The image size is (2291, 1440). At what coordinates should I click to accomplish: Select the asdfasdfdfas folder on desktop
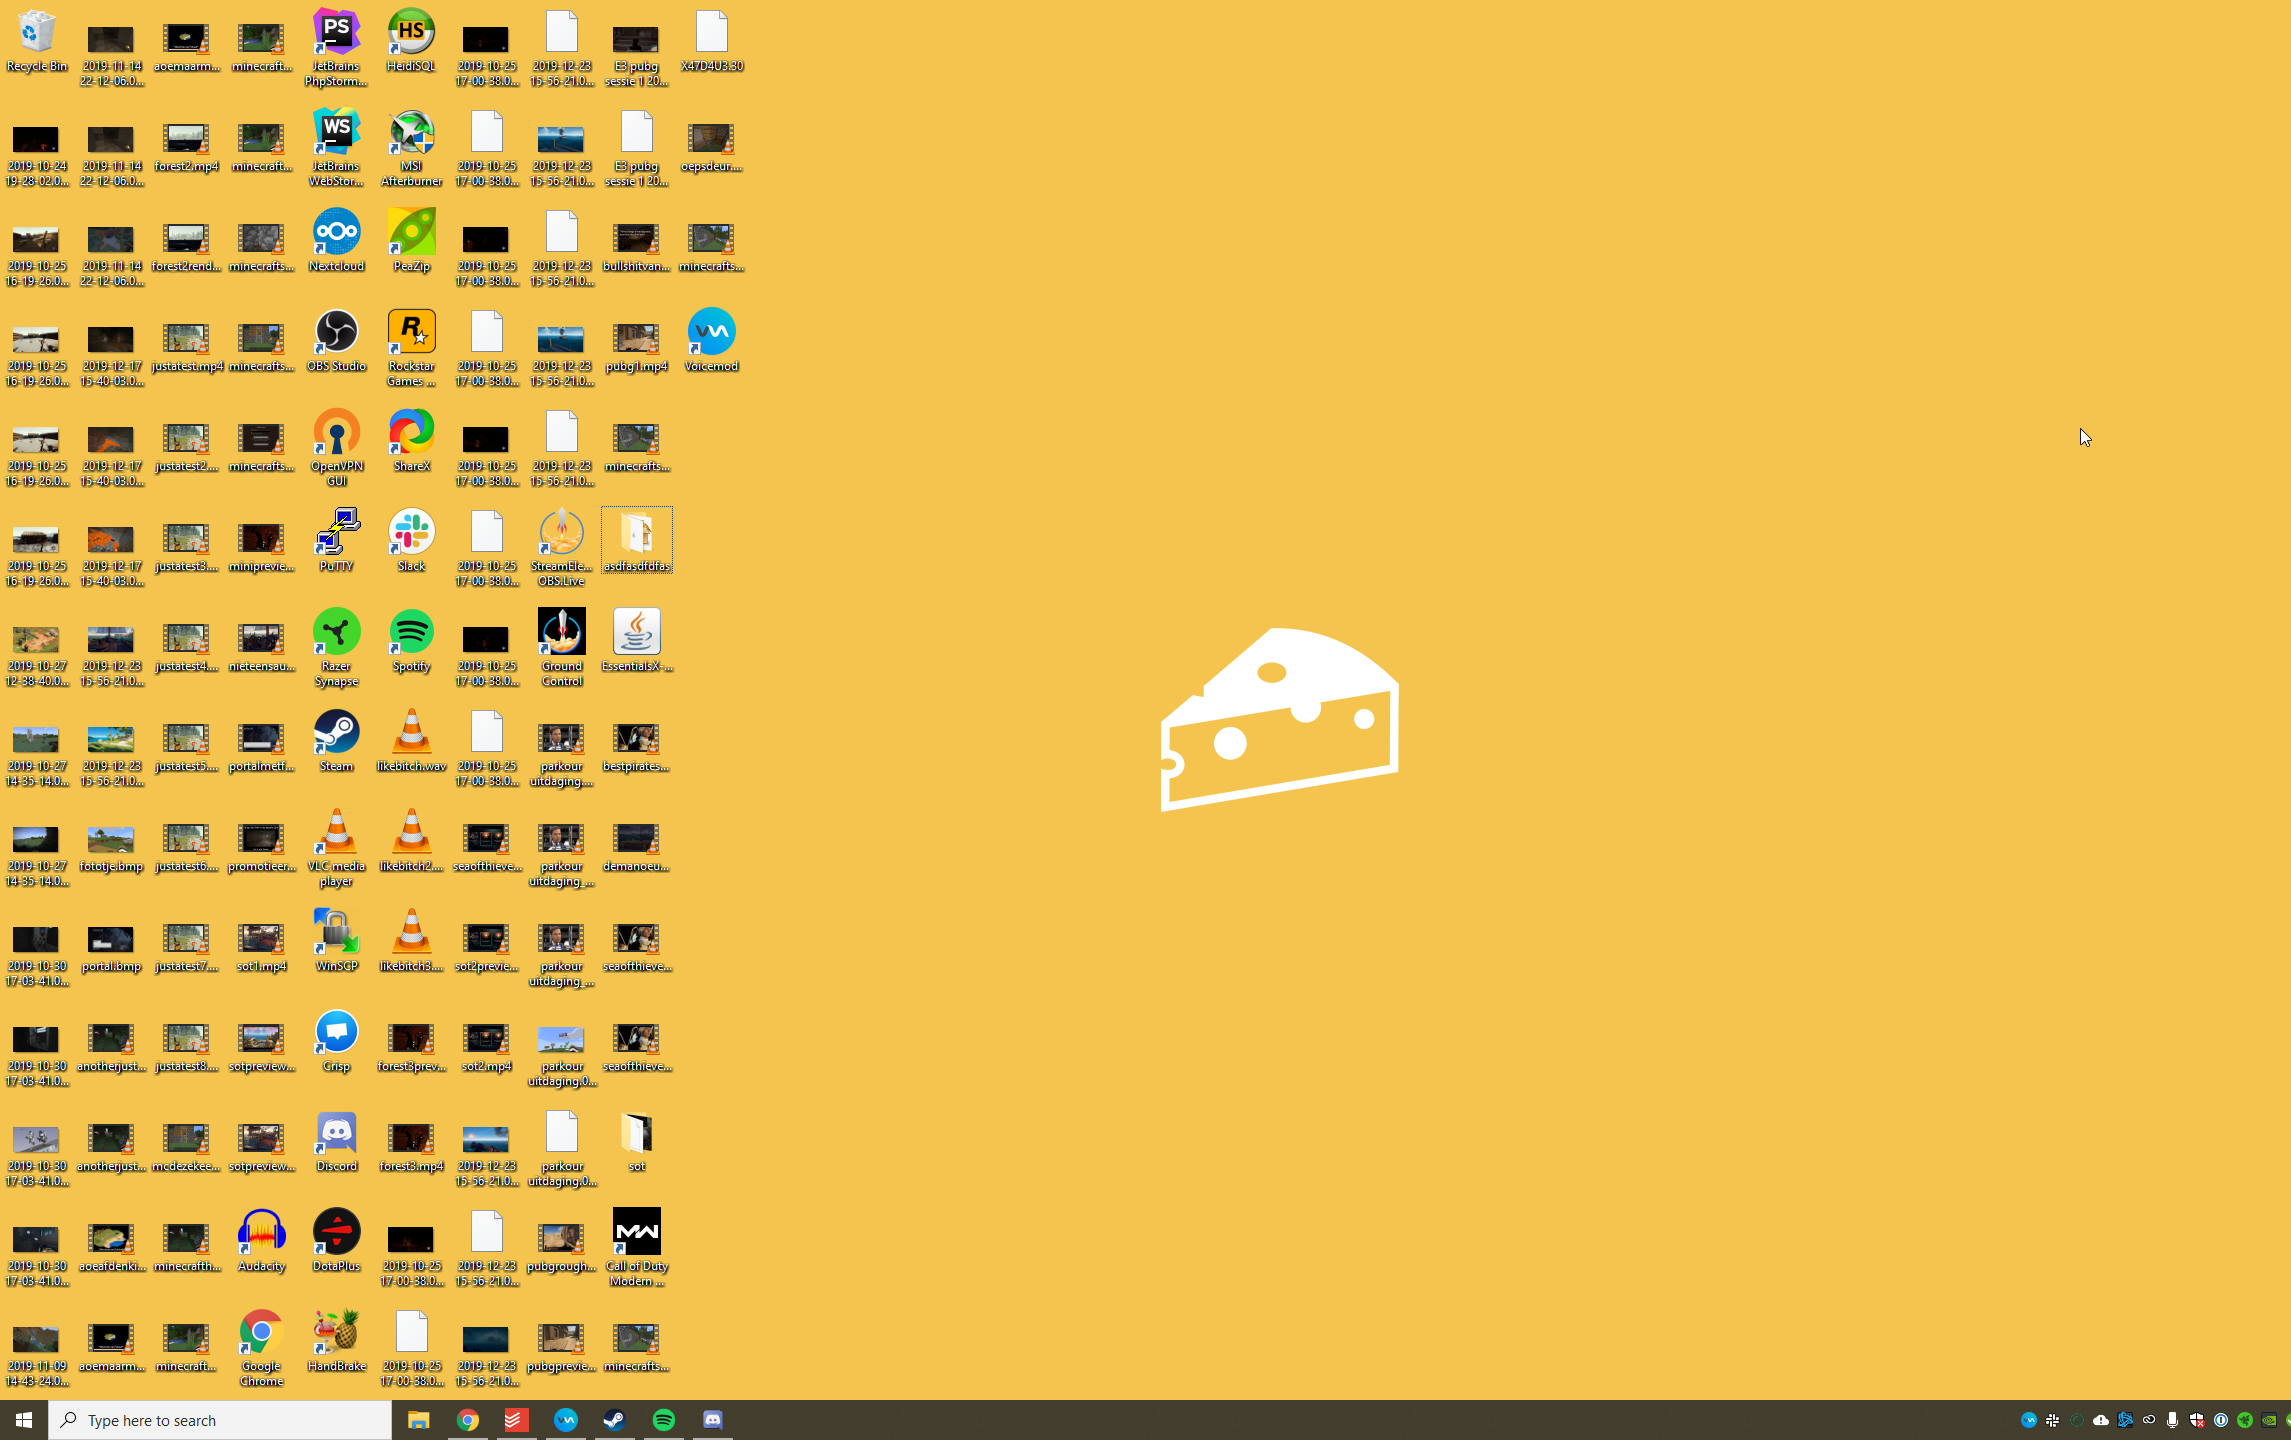click(x=636, y=536)
